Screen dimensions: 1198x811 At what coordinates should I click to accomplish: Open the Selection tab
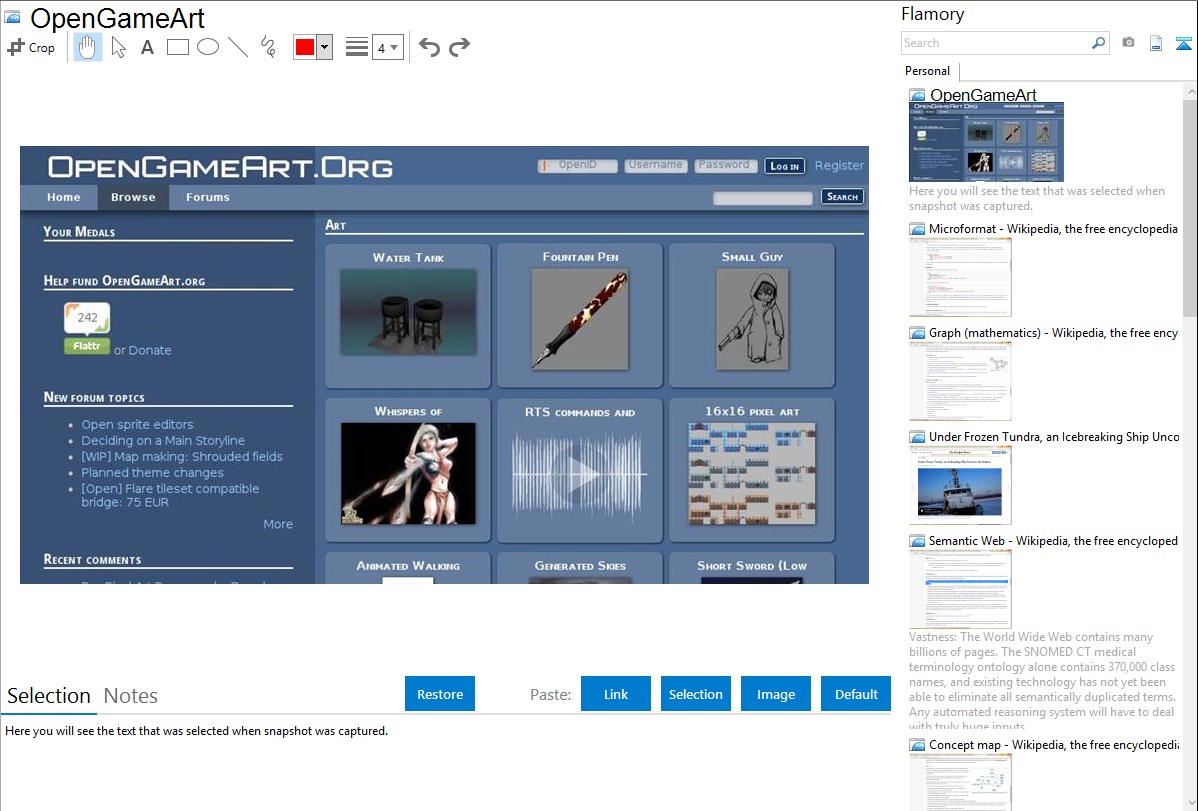pos(49,696)
